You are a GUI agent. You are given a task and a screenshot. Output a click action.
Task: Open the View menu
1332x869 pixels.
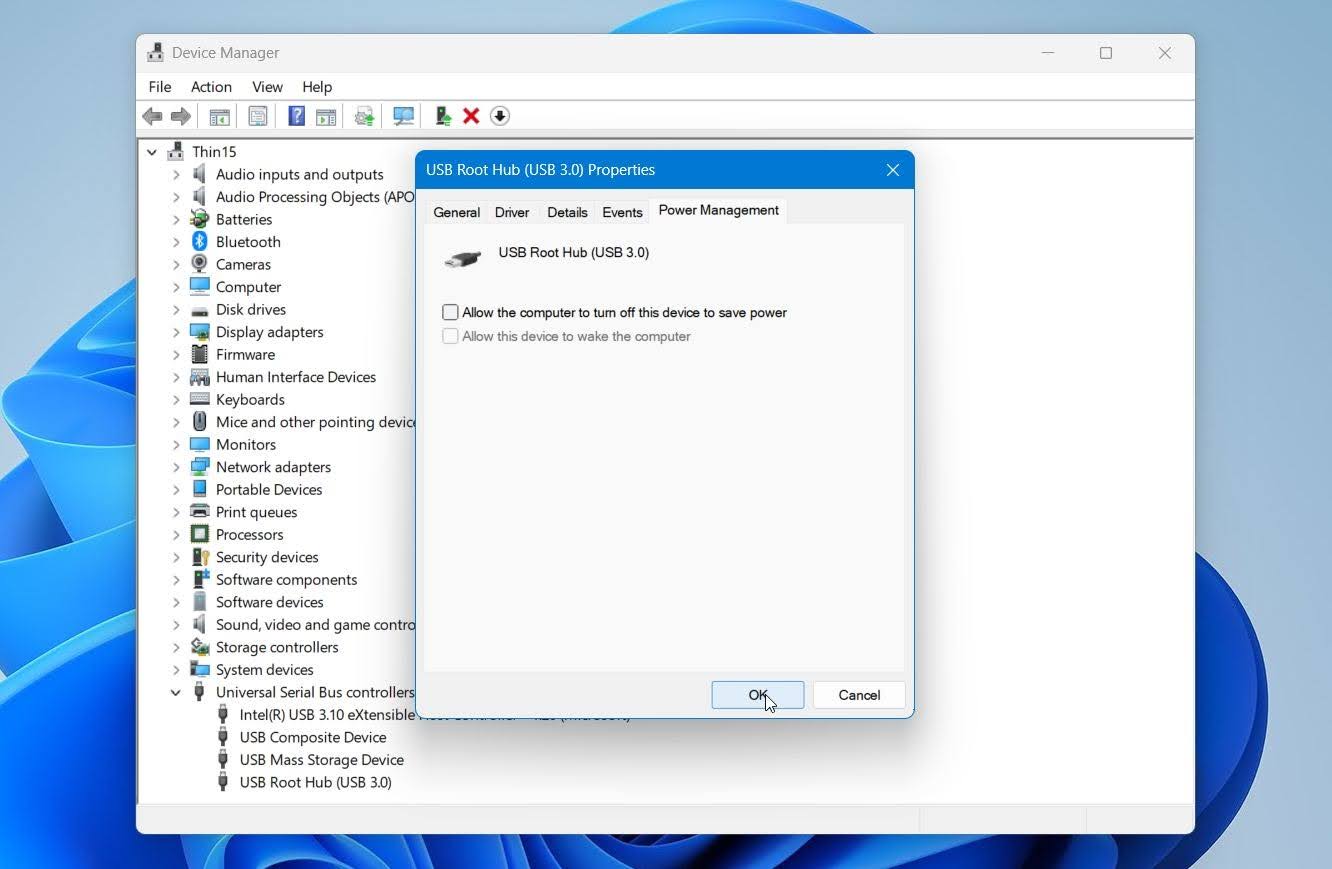[x=267, y=87]
